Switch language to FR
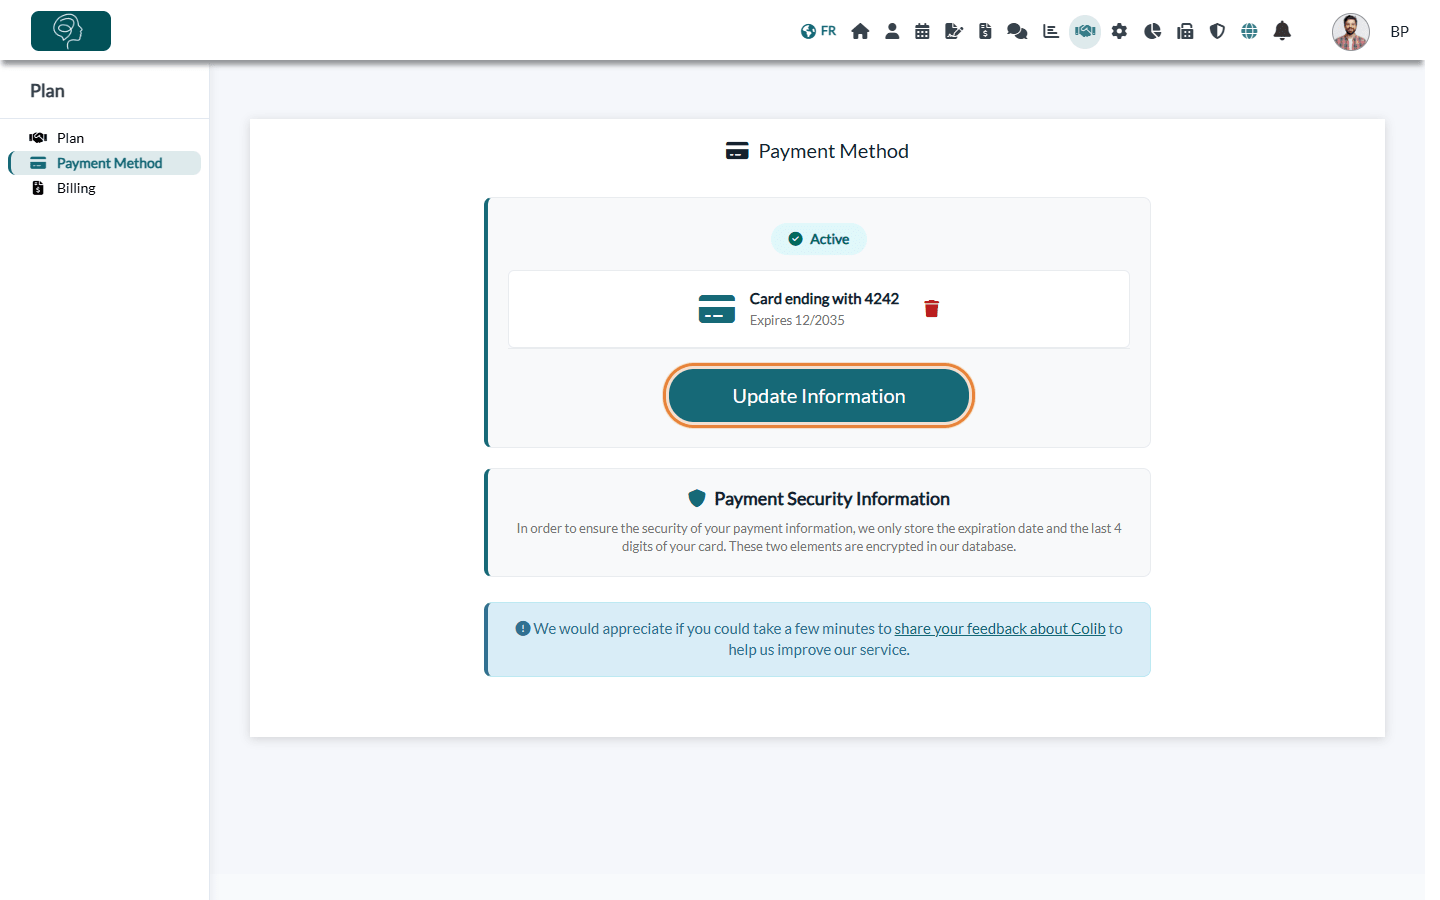Image resolution: width=1440 pixels, height=900 pixels. (x=818, y=31)
